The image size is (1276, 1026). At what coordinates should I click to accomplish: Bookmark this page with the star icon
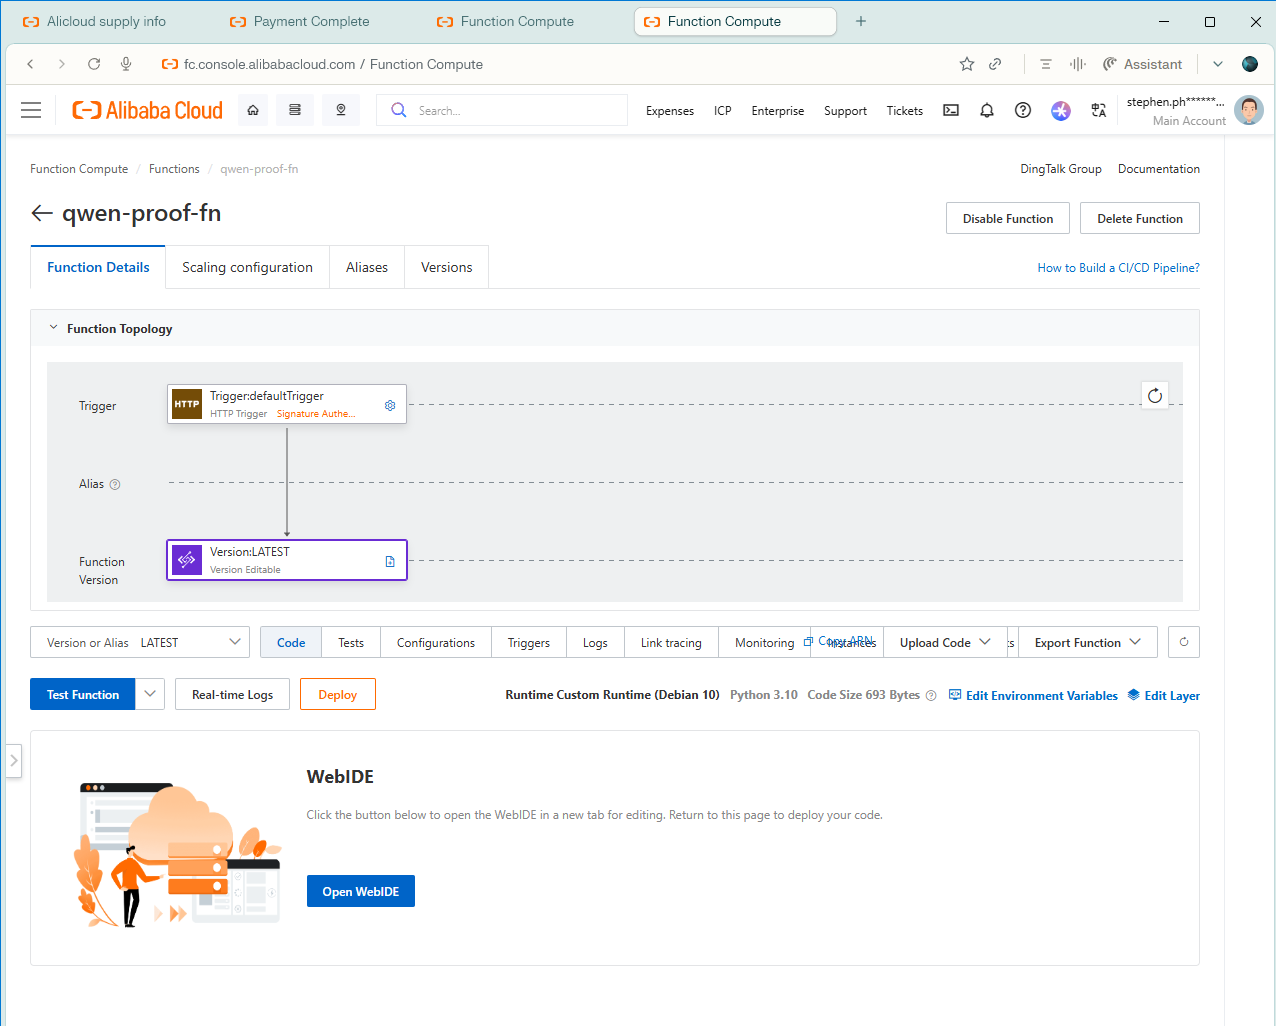[x=967, y=64]
